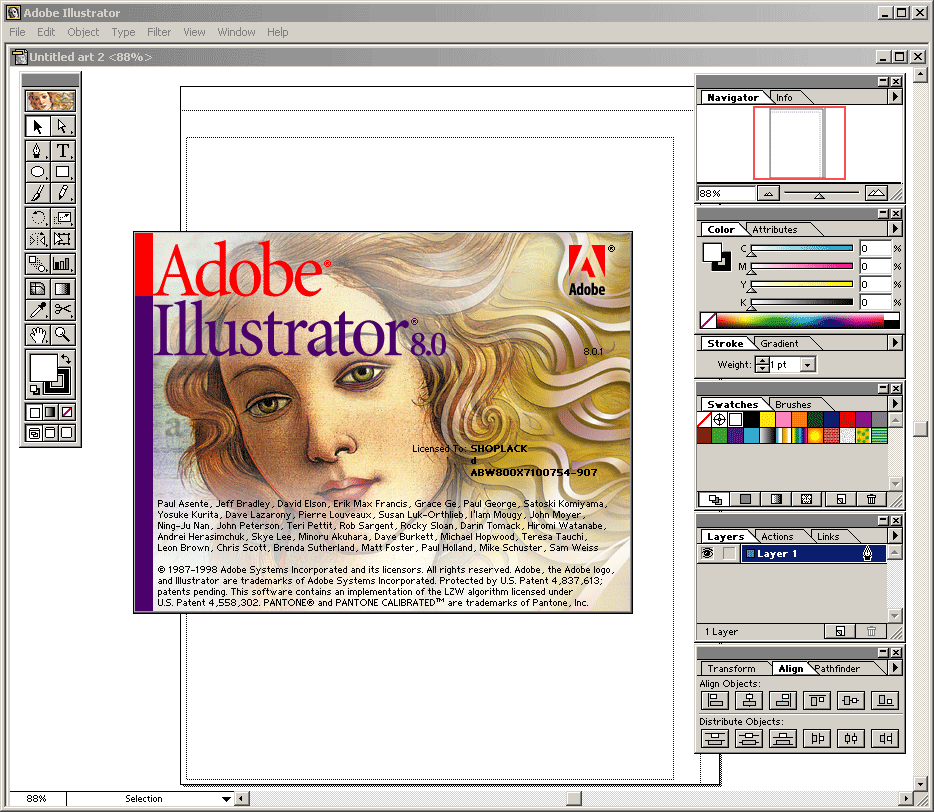The height and width of the screenshot is (812, 934).
Task: Select the Free Transform tool
Action: (63, 239)
